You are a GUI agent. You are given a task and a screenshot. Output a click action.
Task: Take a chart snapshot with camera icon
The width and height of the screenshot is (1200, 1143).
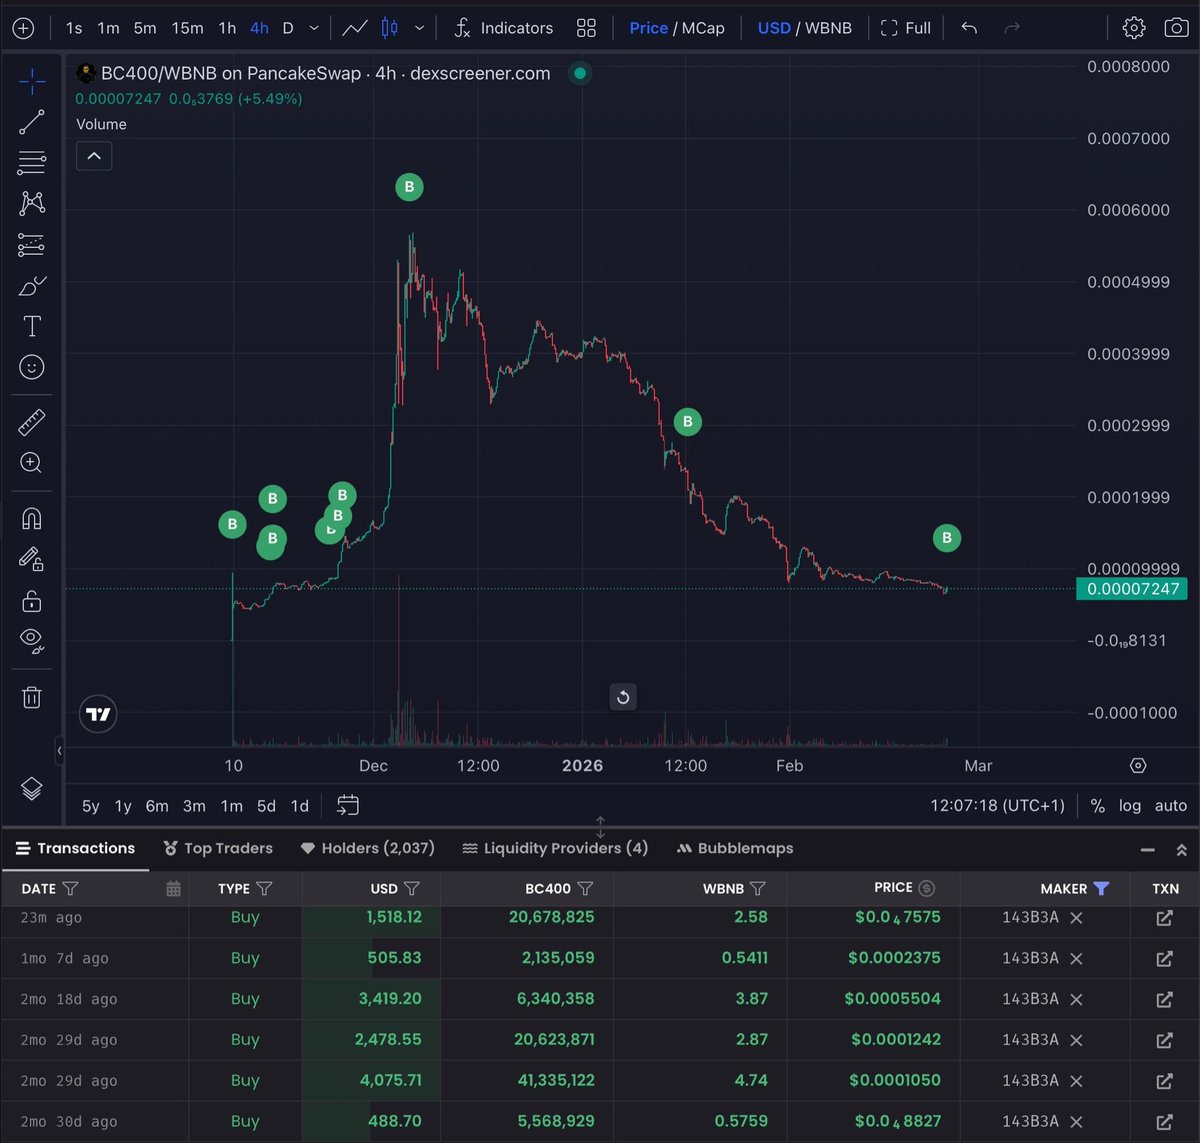[x=1177, y=28]
